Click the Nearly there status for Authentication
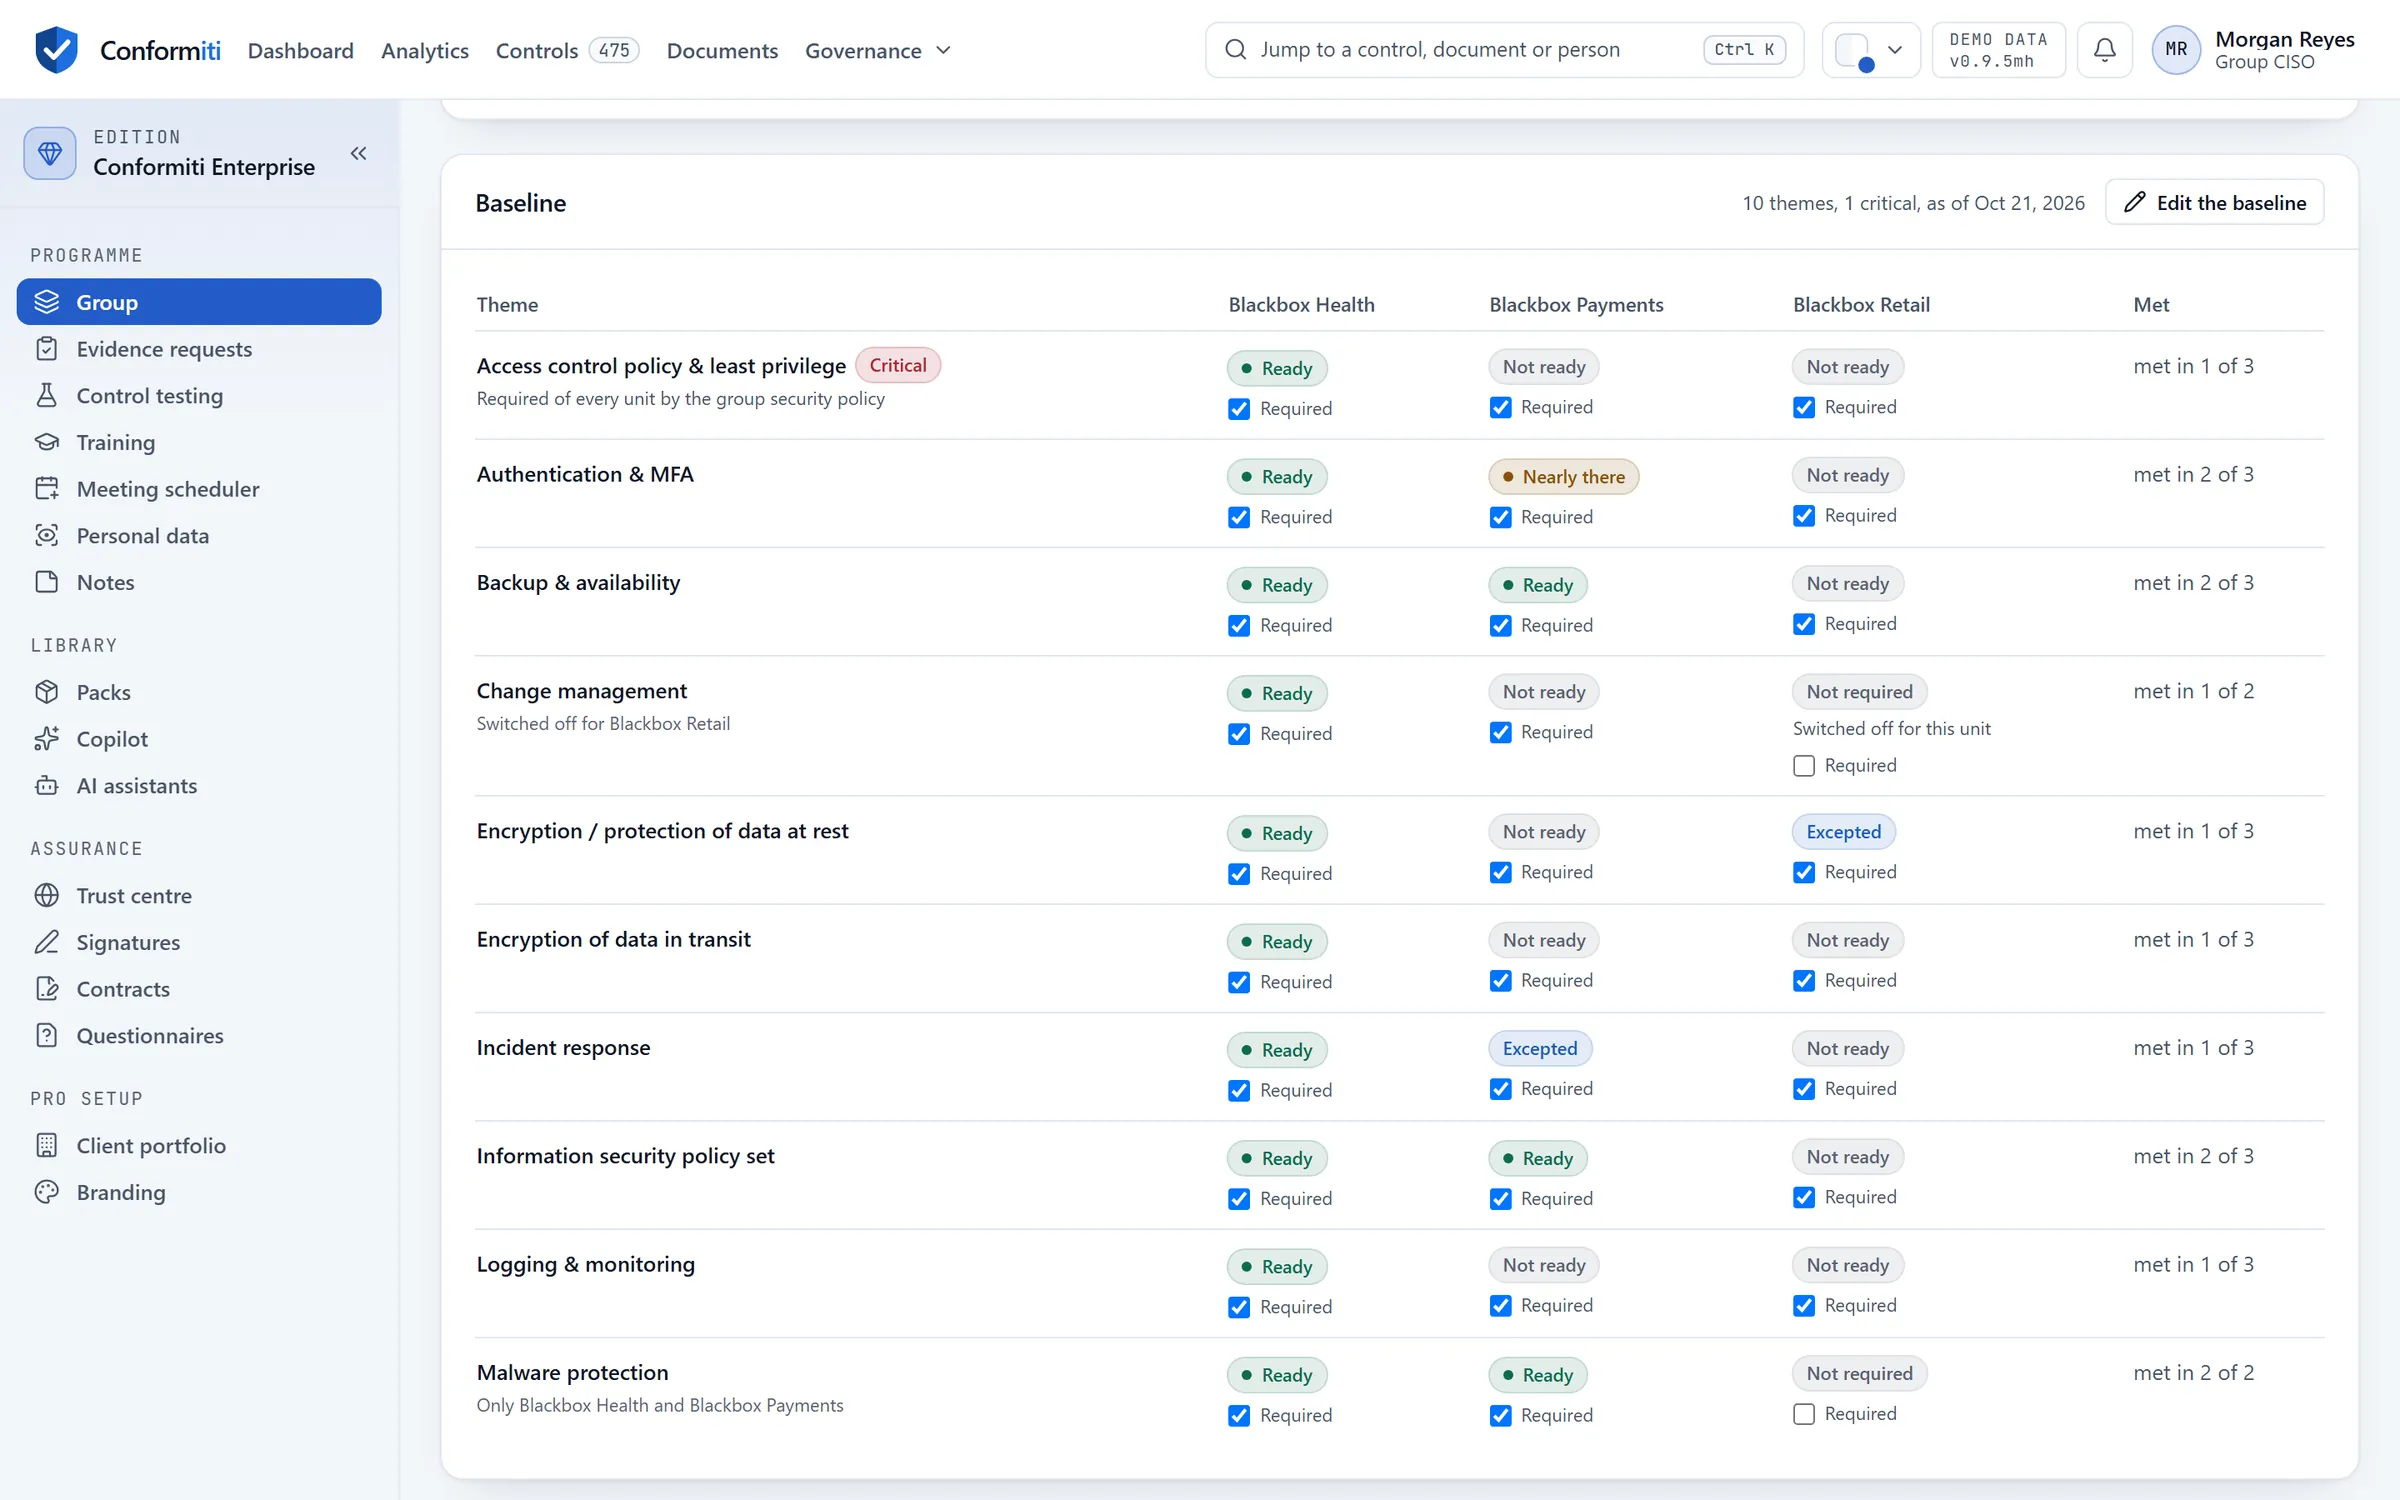Viewport: 2400px width, 1500px height. [x=1564, y=477]
